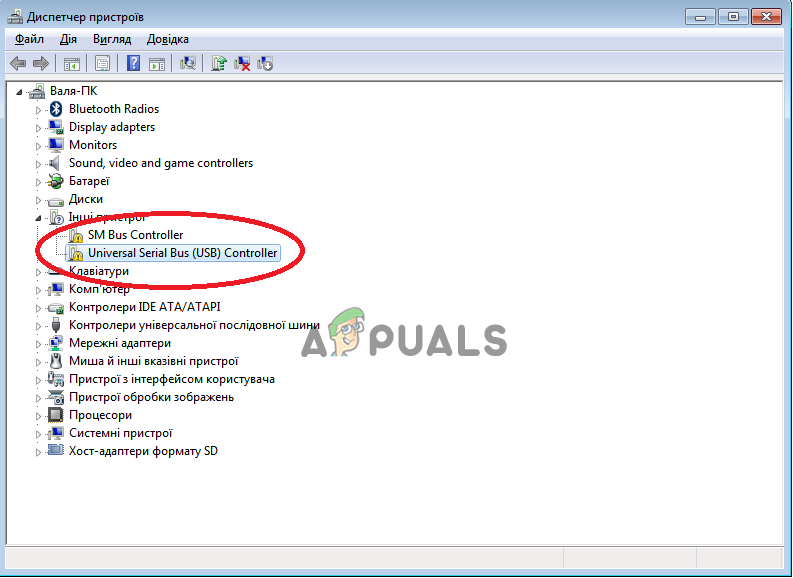Expand the Процесори node

point(38,416)
